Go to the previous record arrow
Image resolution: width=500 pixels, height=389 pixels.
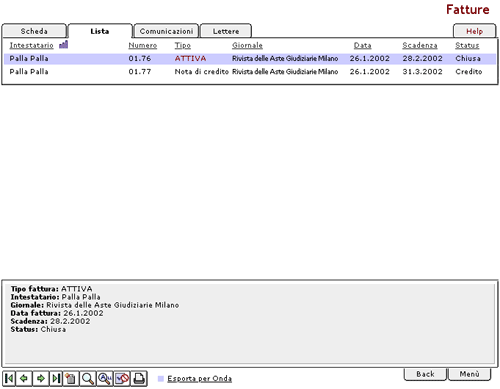pos(24,378)
